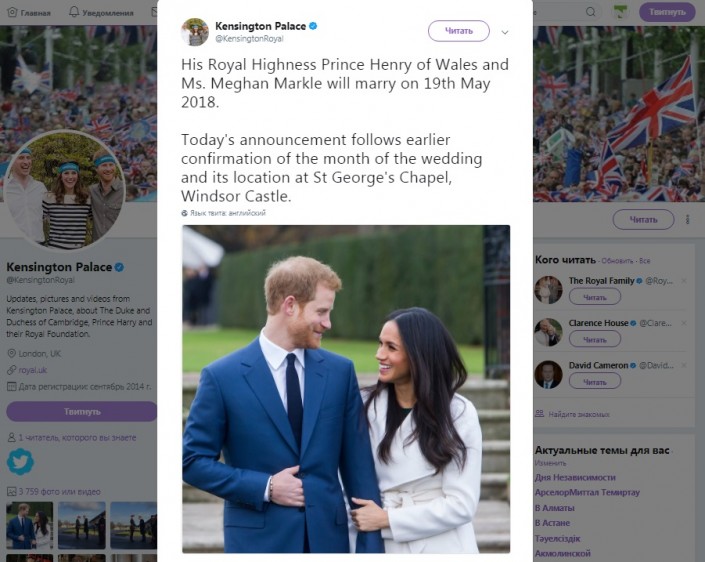This screenshot has width=705, height=562.
Task: Click The Royal Family avatar icon
Action: 548,290
